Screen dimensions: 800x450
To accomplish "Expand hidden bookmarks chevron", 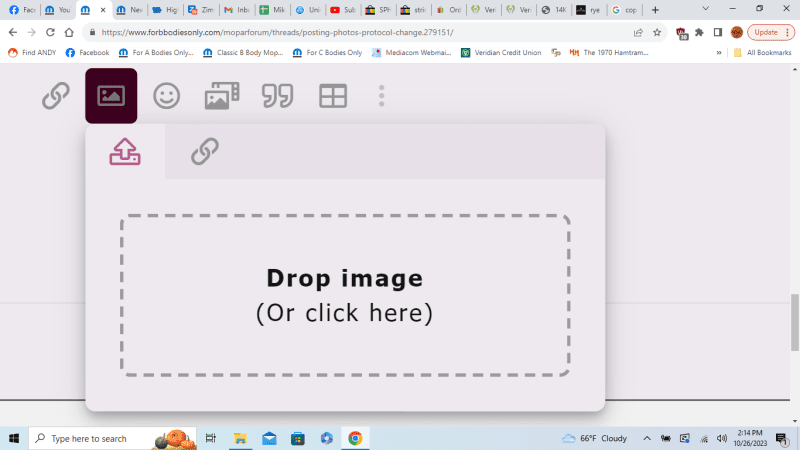I will (x=719, y=53).
